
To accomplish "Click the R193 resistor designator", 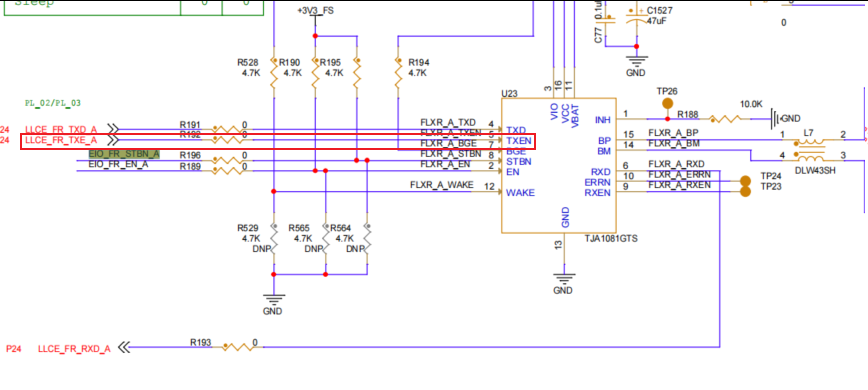I will (200, 342).
